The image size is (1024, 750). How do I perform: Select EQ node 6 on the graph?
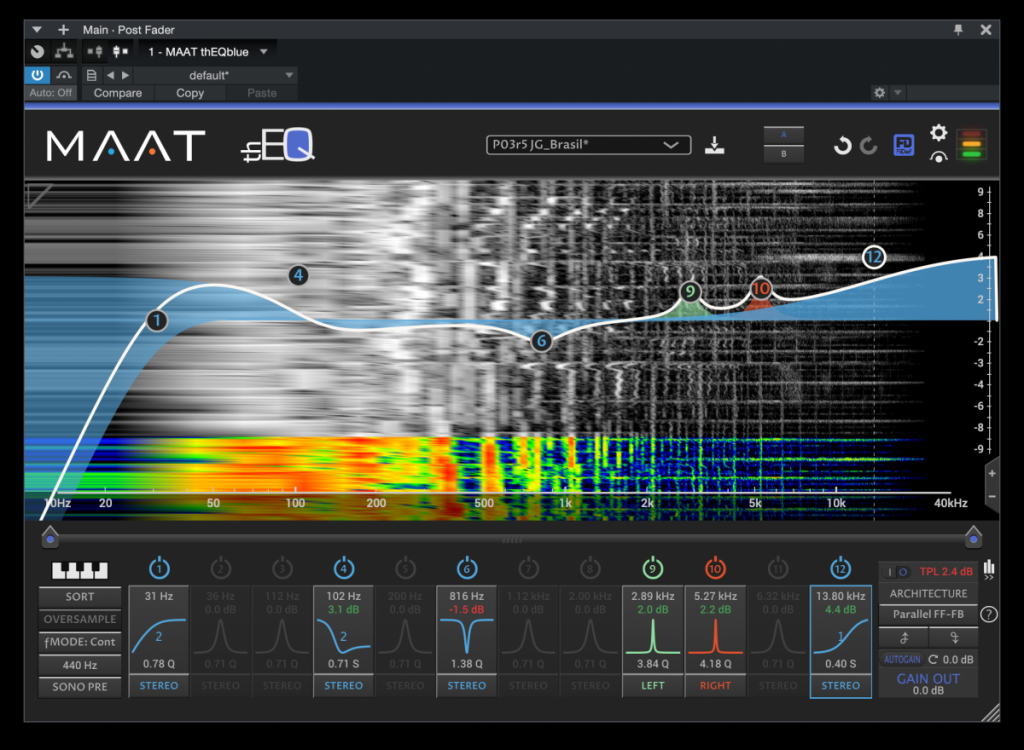[x=541, y=340]
